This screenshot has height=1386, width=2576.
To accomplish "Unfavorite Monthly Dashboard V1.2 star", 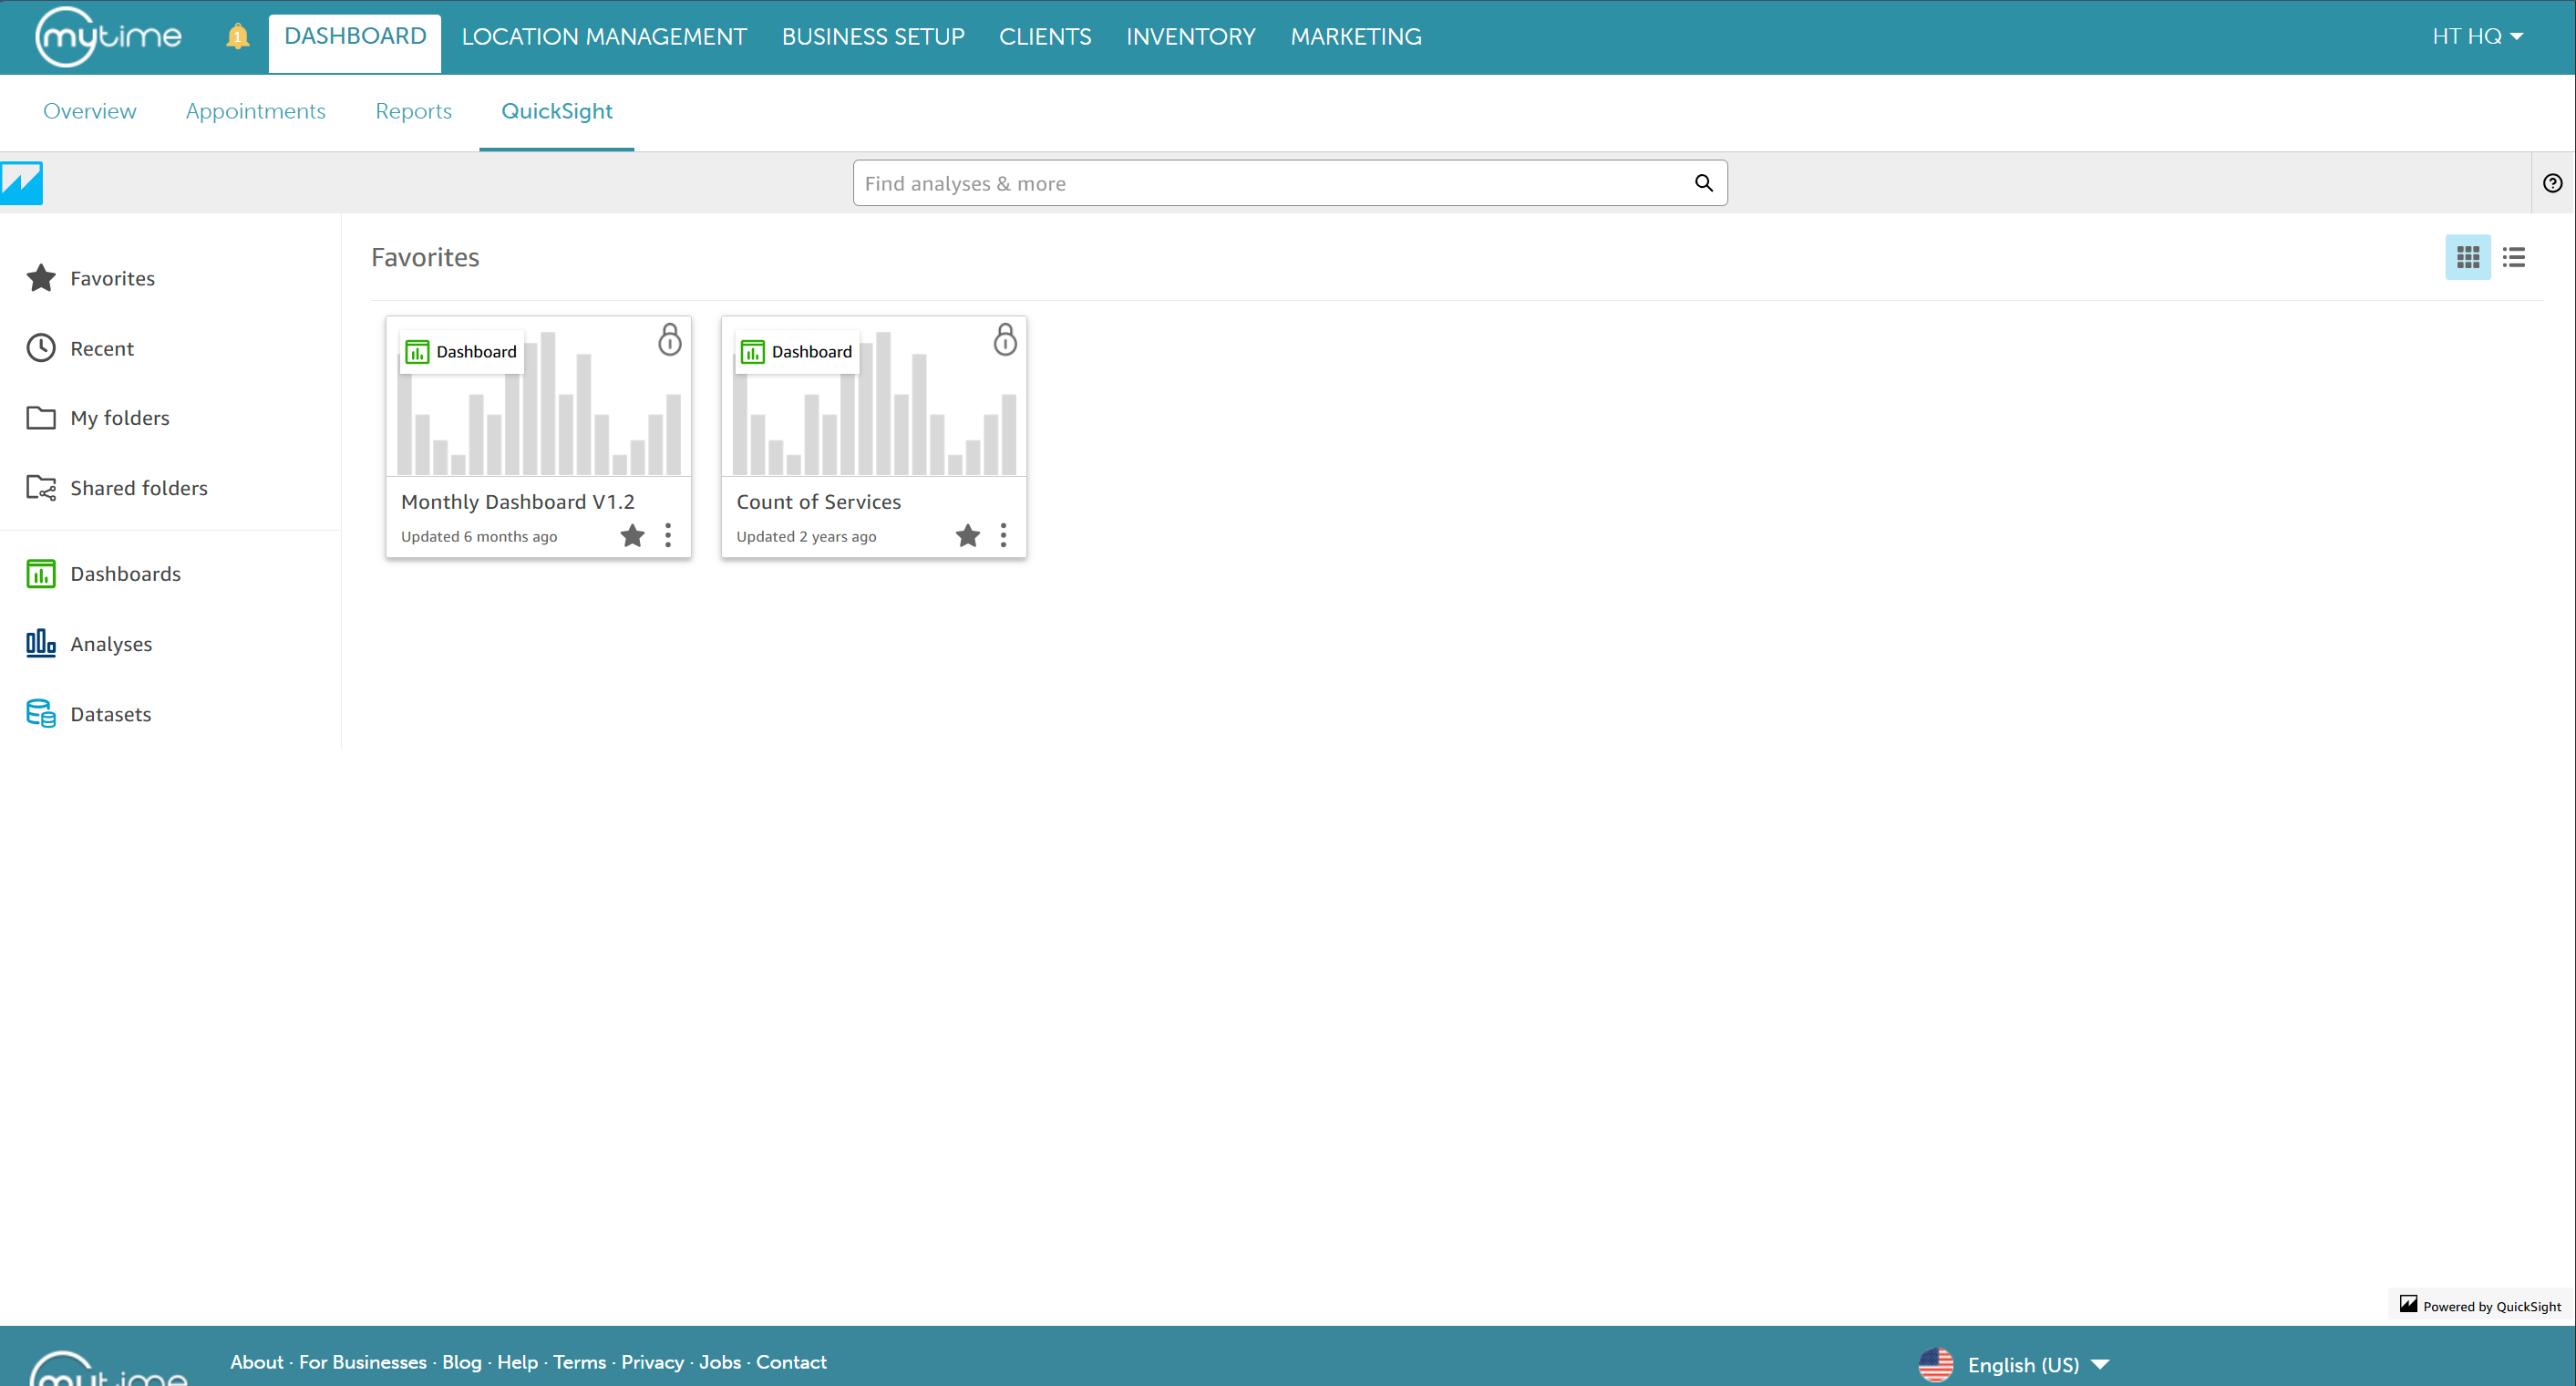I will (632, 536).
